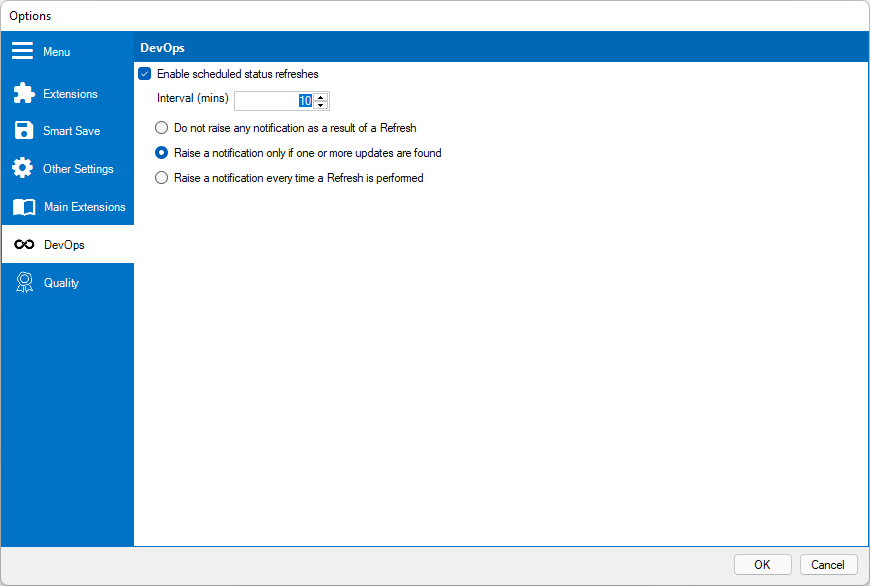Click the Other Settings gear icon
Image resolution: width=870 pixels, height=586 pixels.
click(23, 169)
